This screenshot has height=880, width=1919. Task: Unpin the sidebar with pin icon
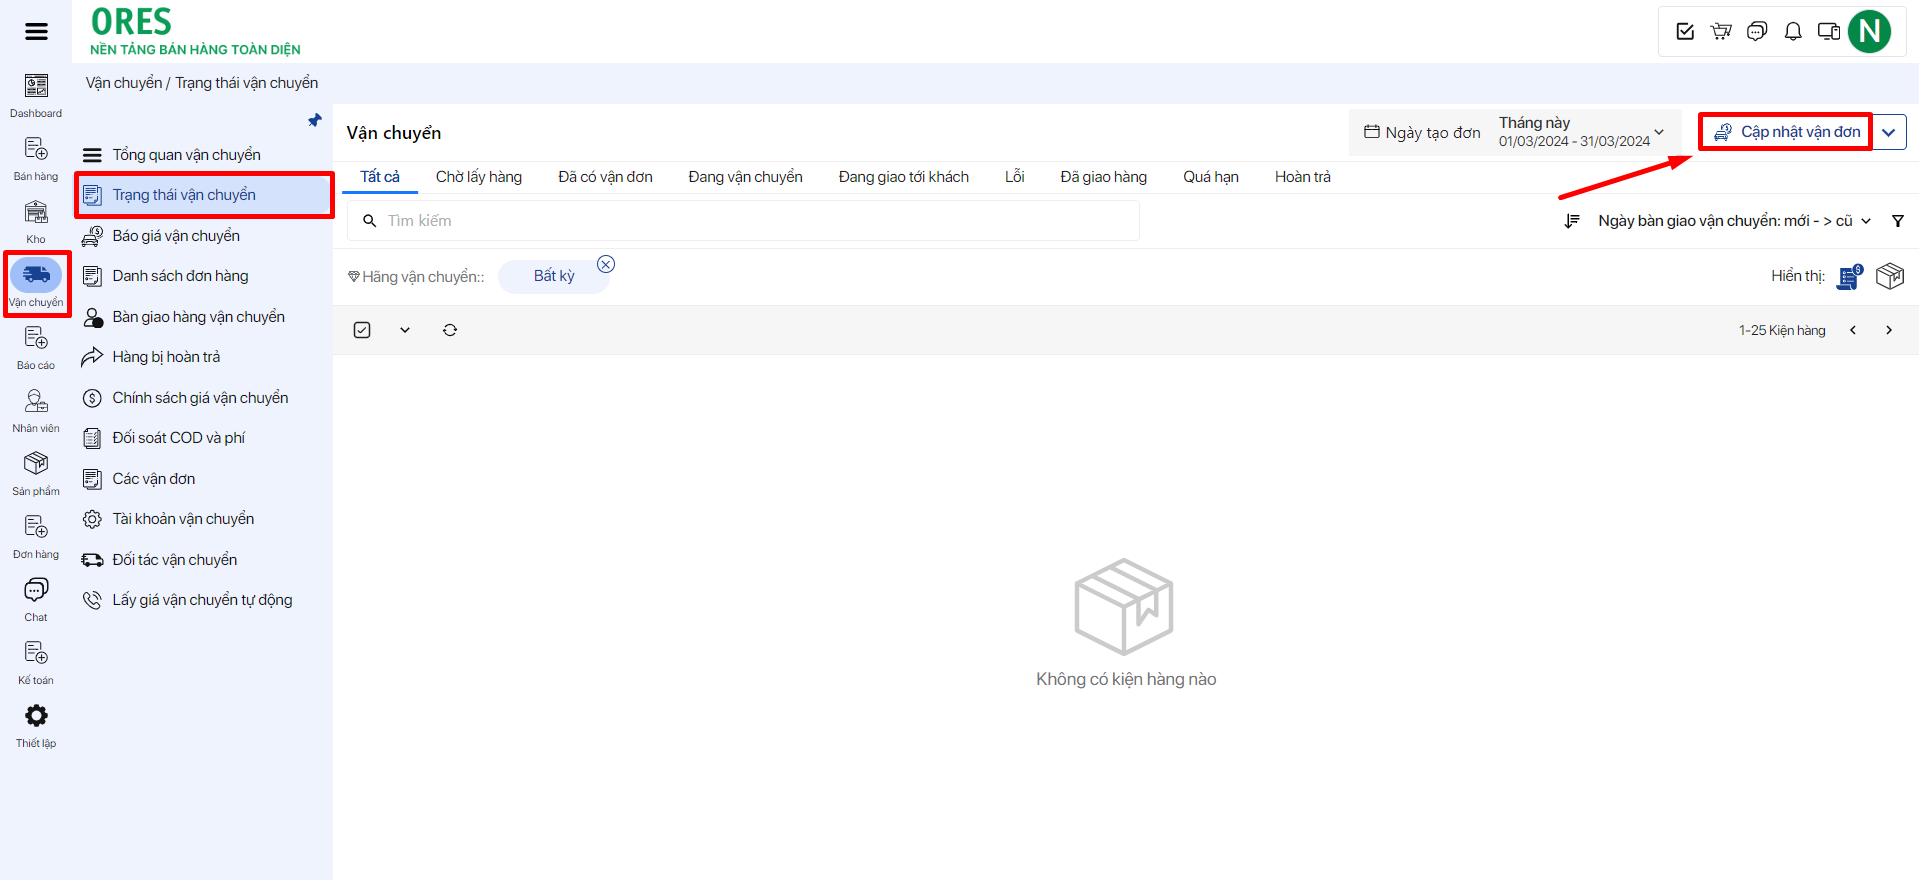click(315, 121)
